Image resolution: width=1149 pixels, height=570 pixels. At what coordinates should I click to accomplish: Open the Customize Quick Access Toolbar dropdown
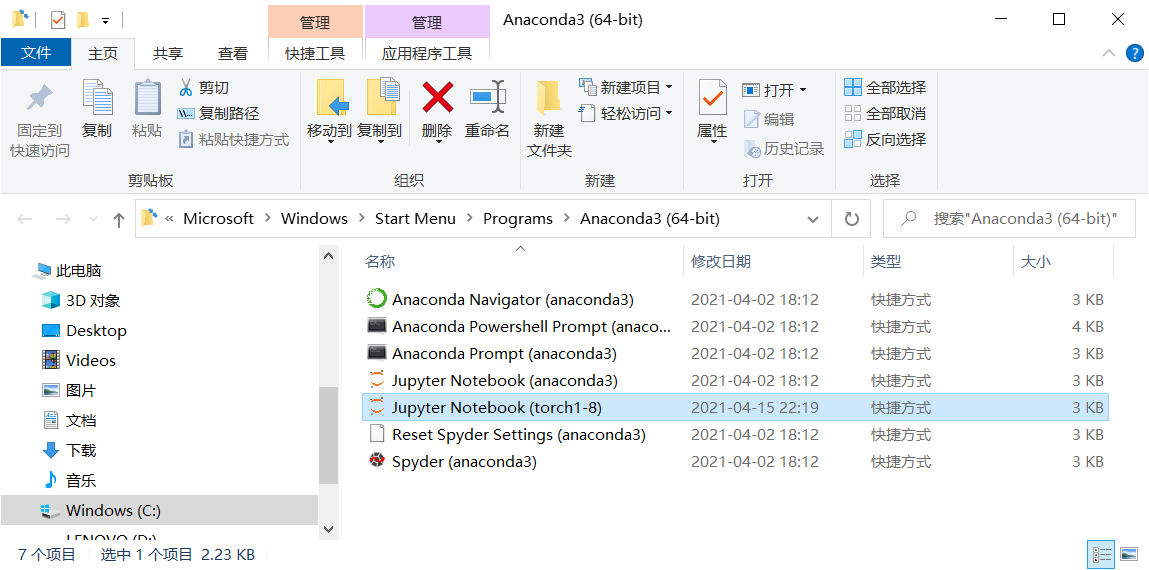coord(106,21)
